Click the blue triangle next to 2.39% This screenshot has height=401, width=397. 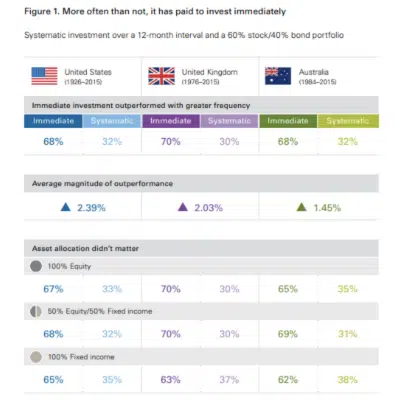(x=66, y=207)
